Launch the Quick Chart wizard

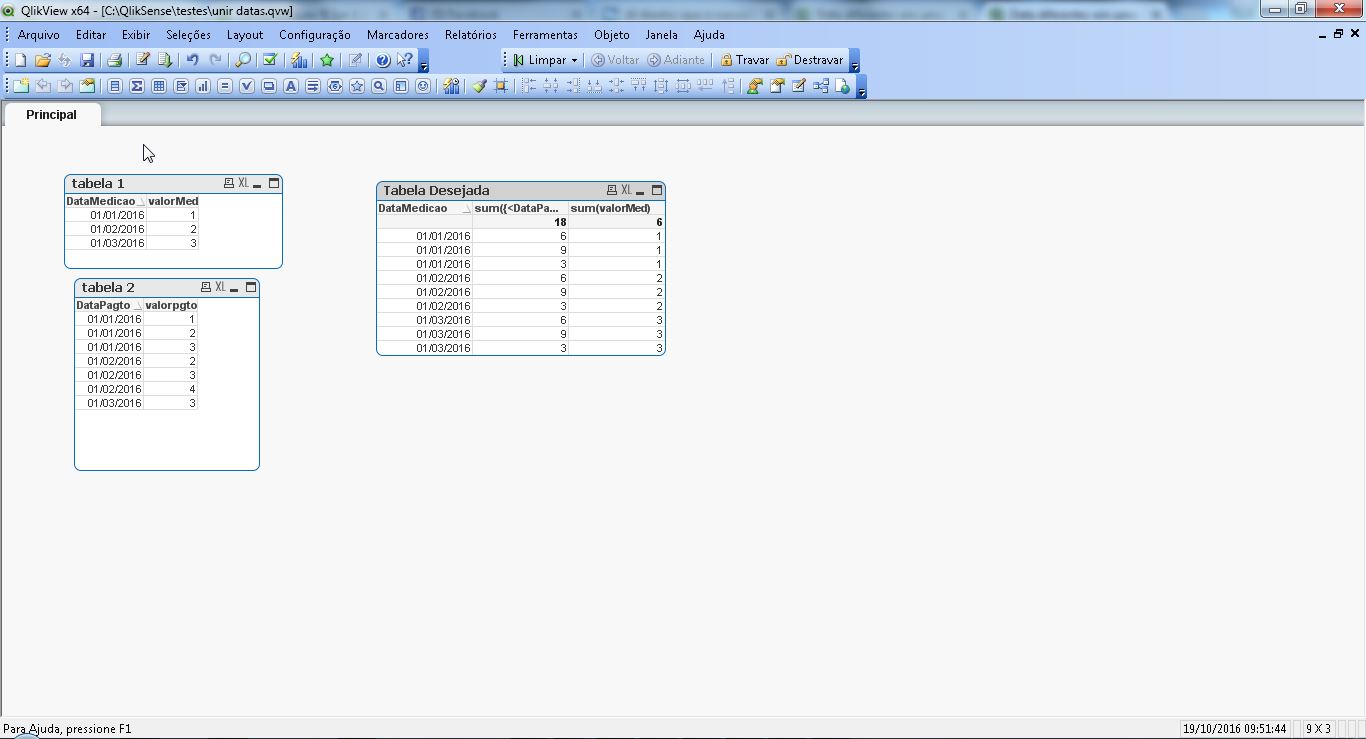coord(299,60)
